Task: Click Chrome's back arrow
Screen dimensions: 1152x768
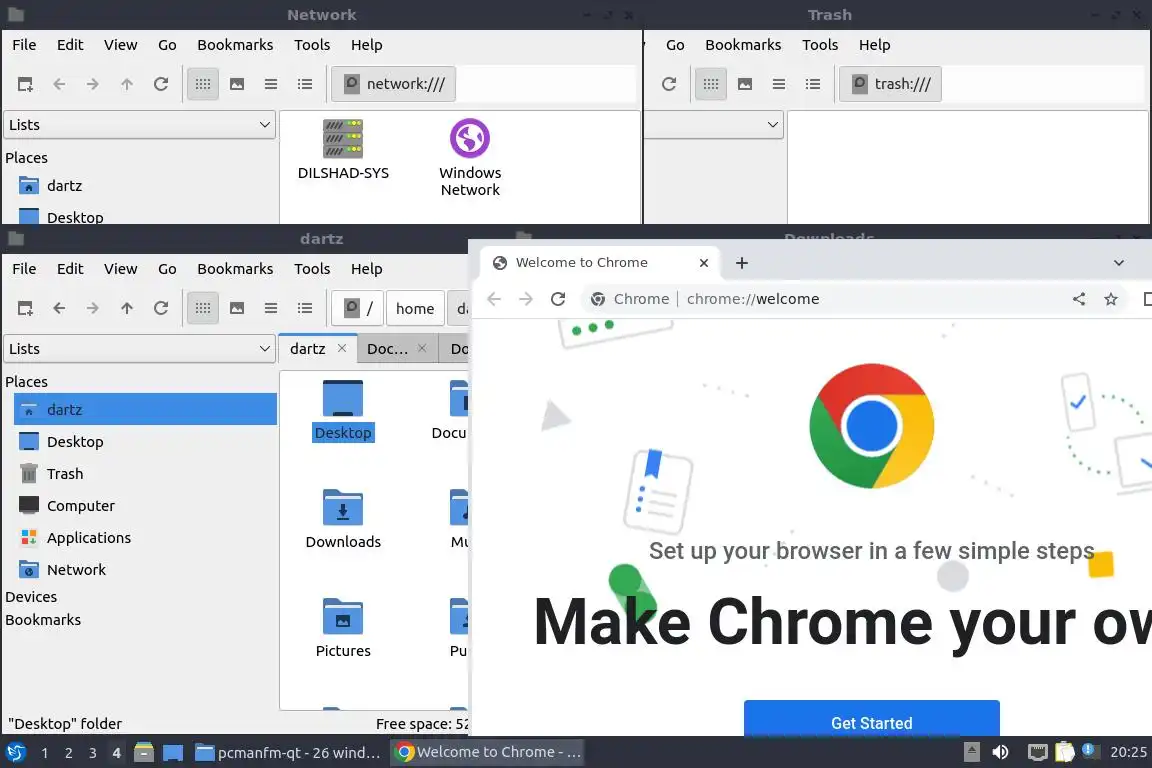Action: 494,299
